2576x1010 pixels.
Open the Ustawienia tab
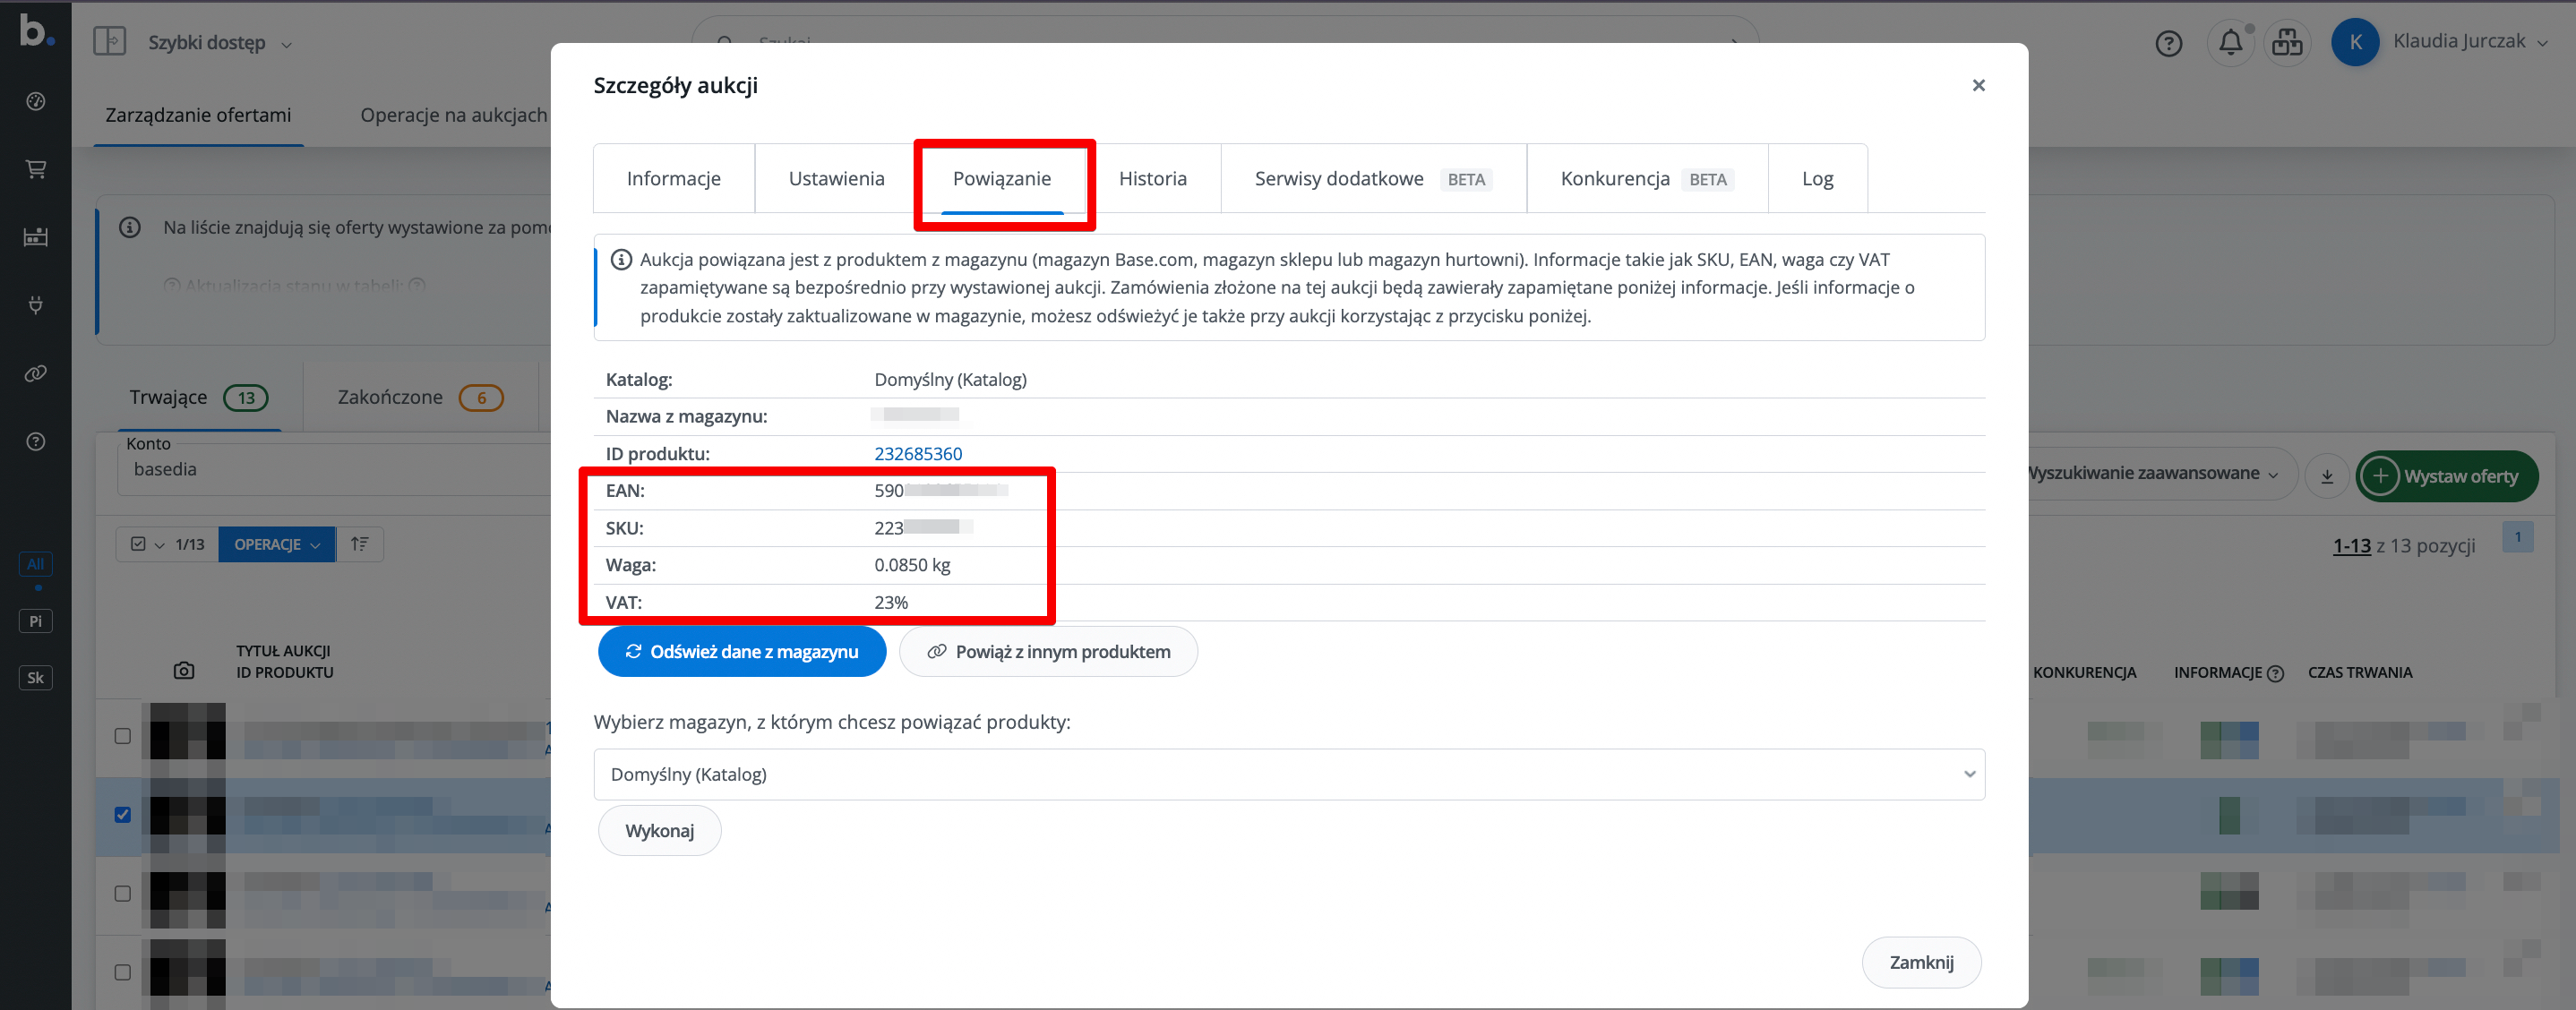[x=836, y=179]
